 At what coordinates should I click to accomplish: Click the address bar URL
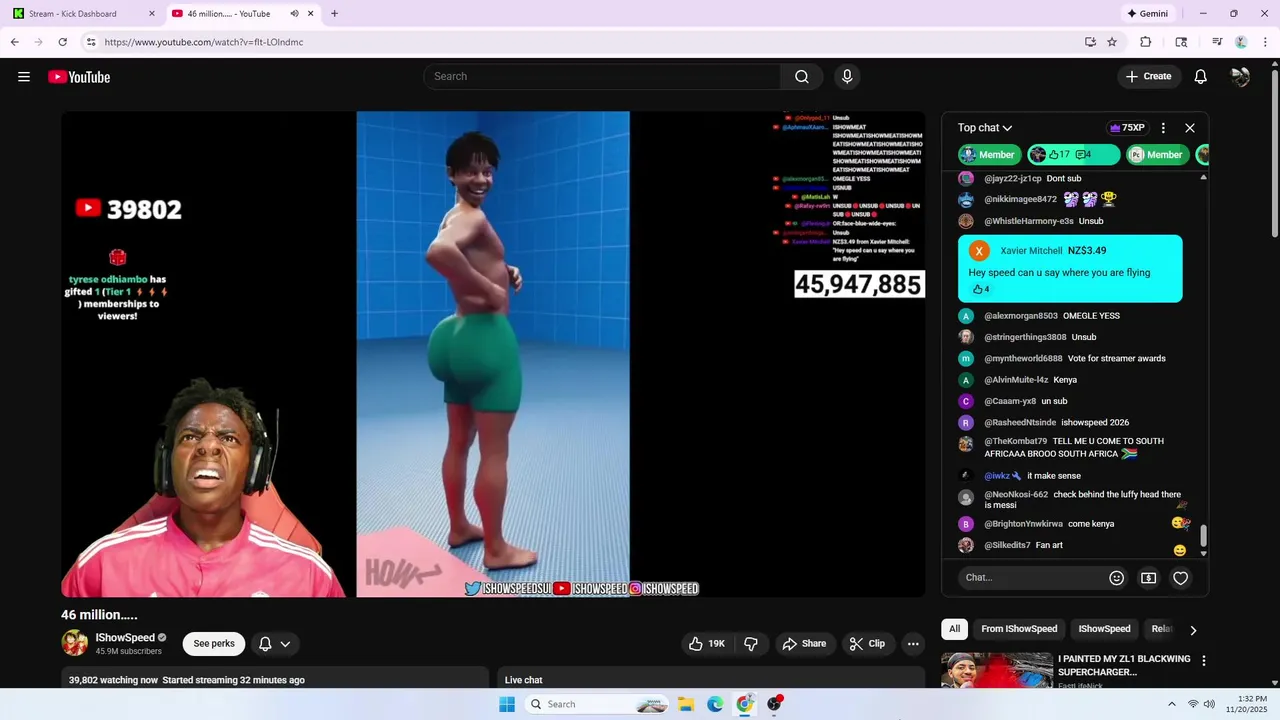point(204,42)
